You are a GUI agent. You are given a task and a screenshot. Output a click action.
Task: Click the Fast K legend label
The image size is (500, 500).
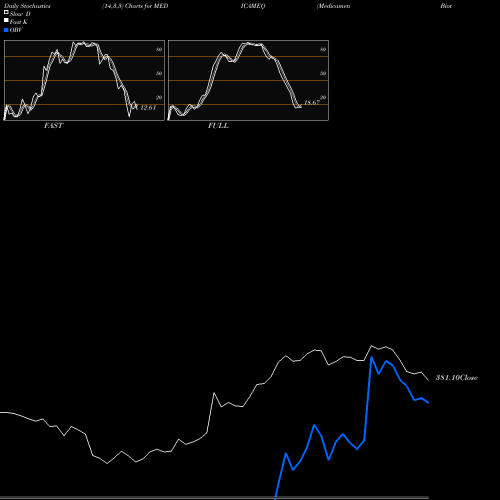coord(19,22)
